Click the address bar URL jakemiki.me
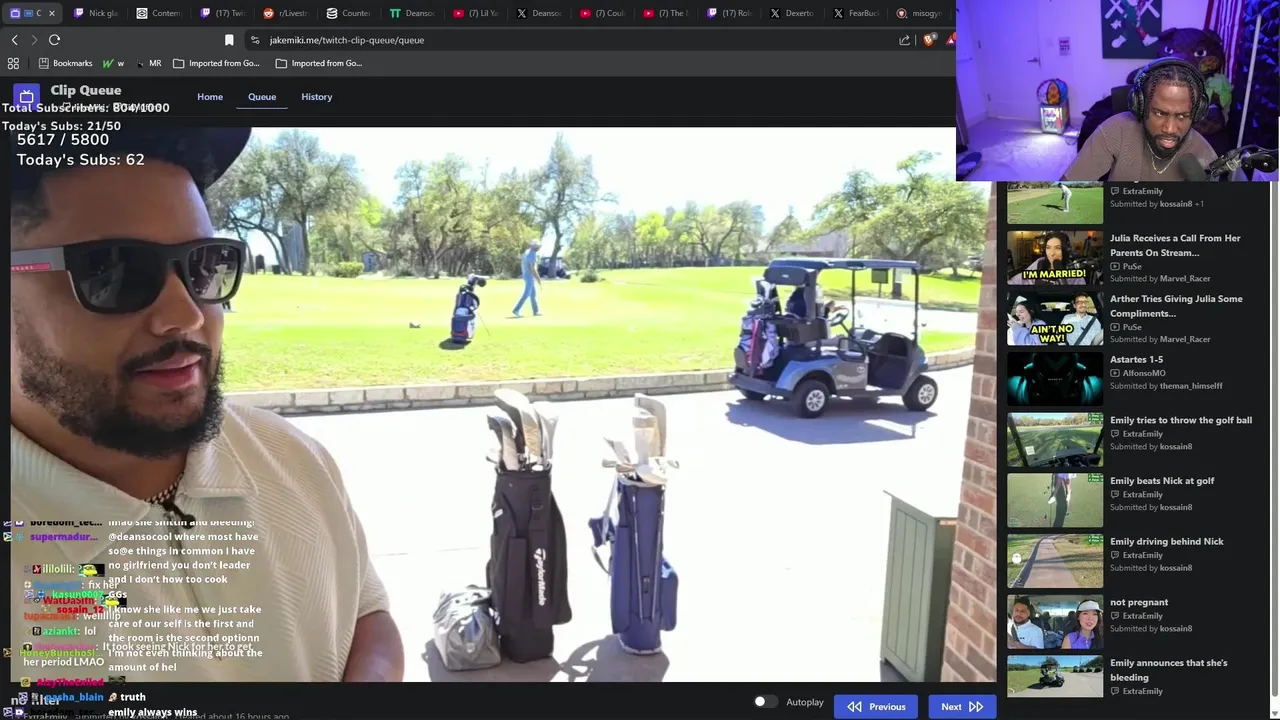The image size is (1280, 720). (347, 40)
